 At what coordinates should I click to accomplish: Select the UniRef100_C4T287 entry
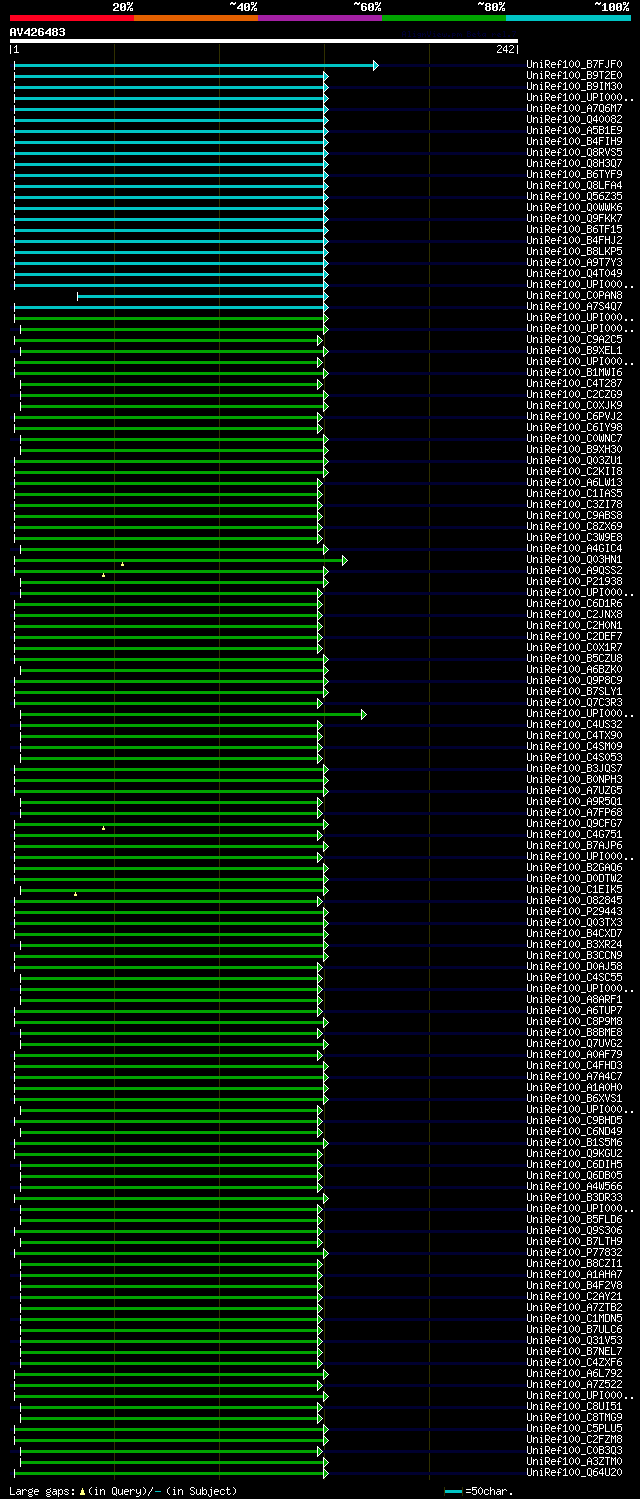574,384
